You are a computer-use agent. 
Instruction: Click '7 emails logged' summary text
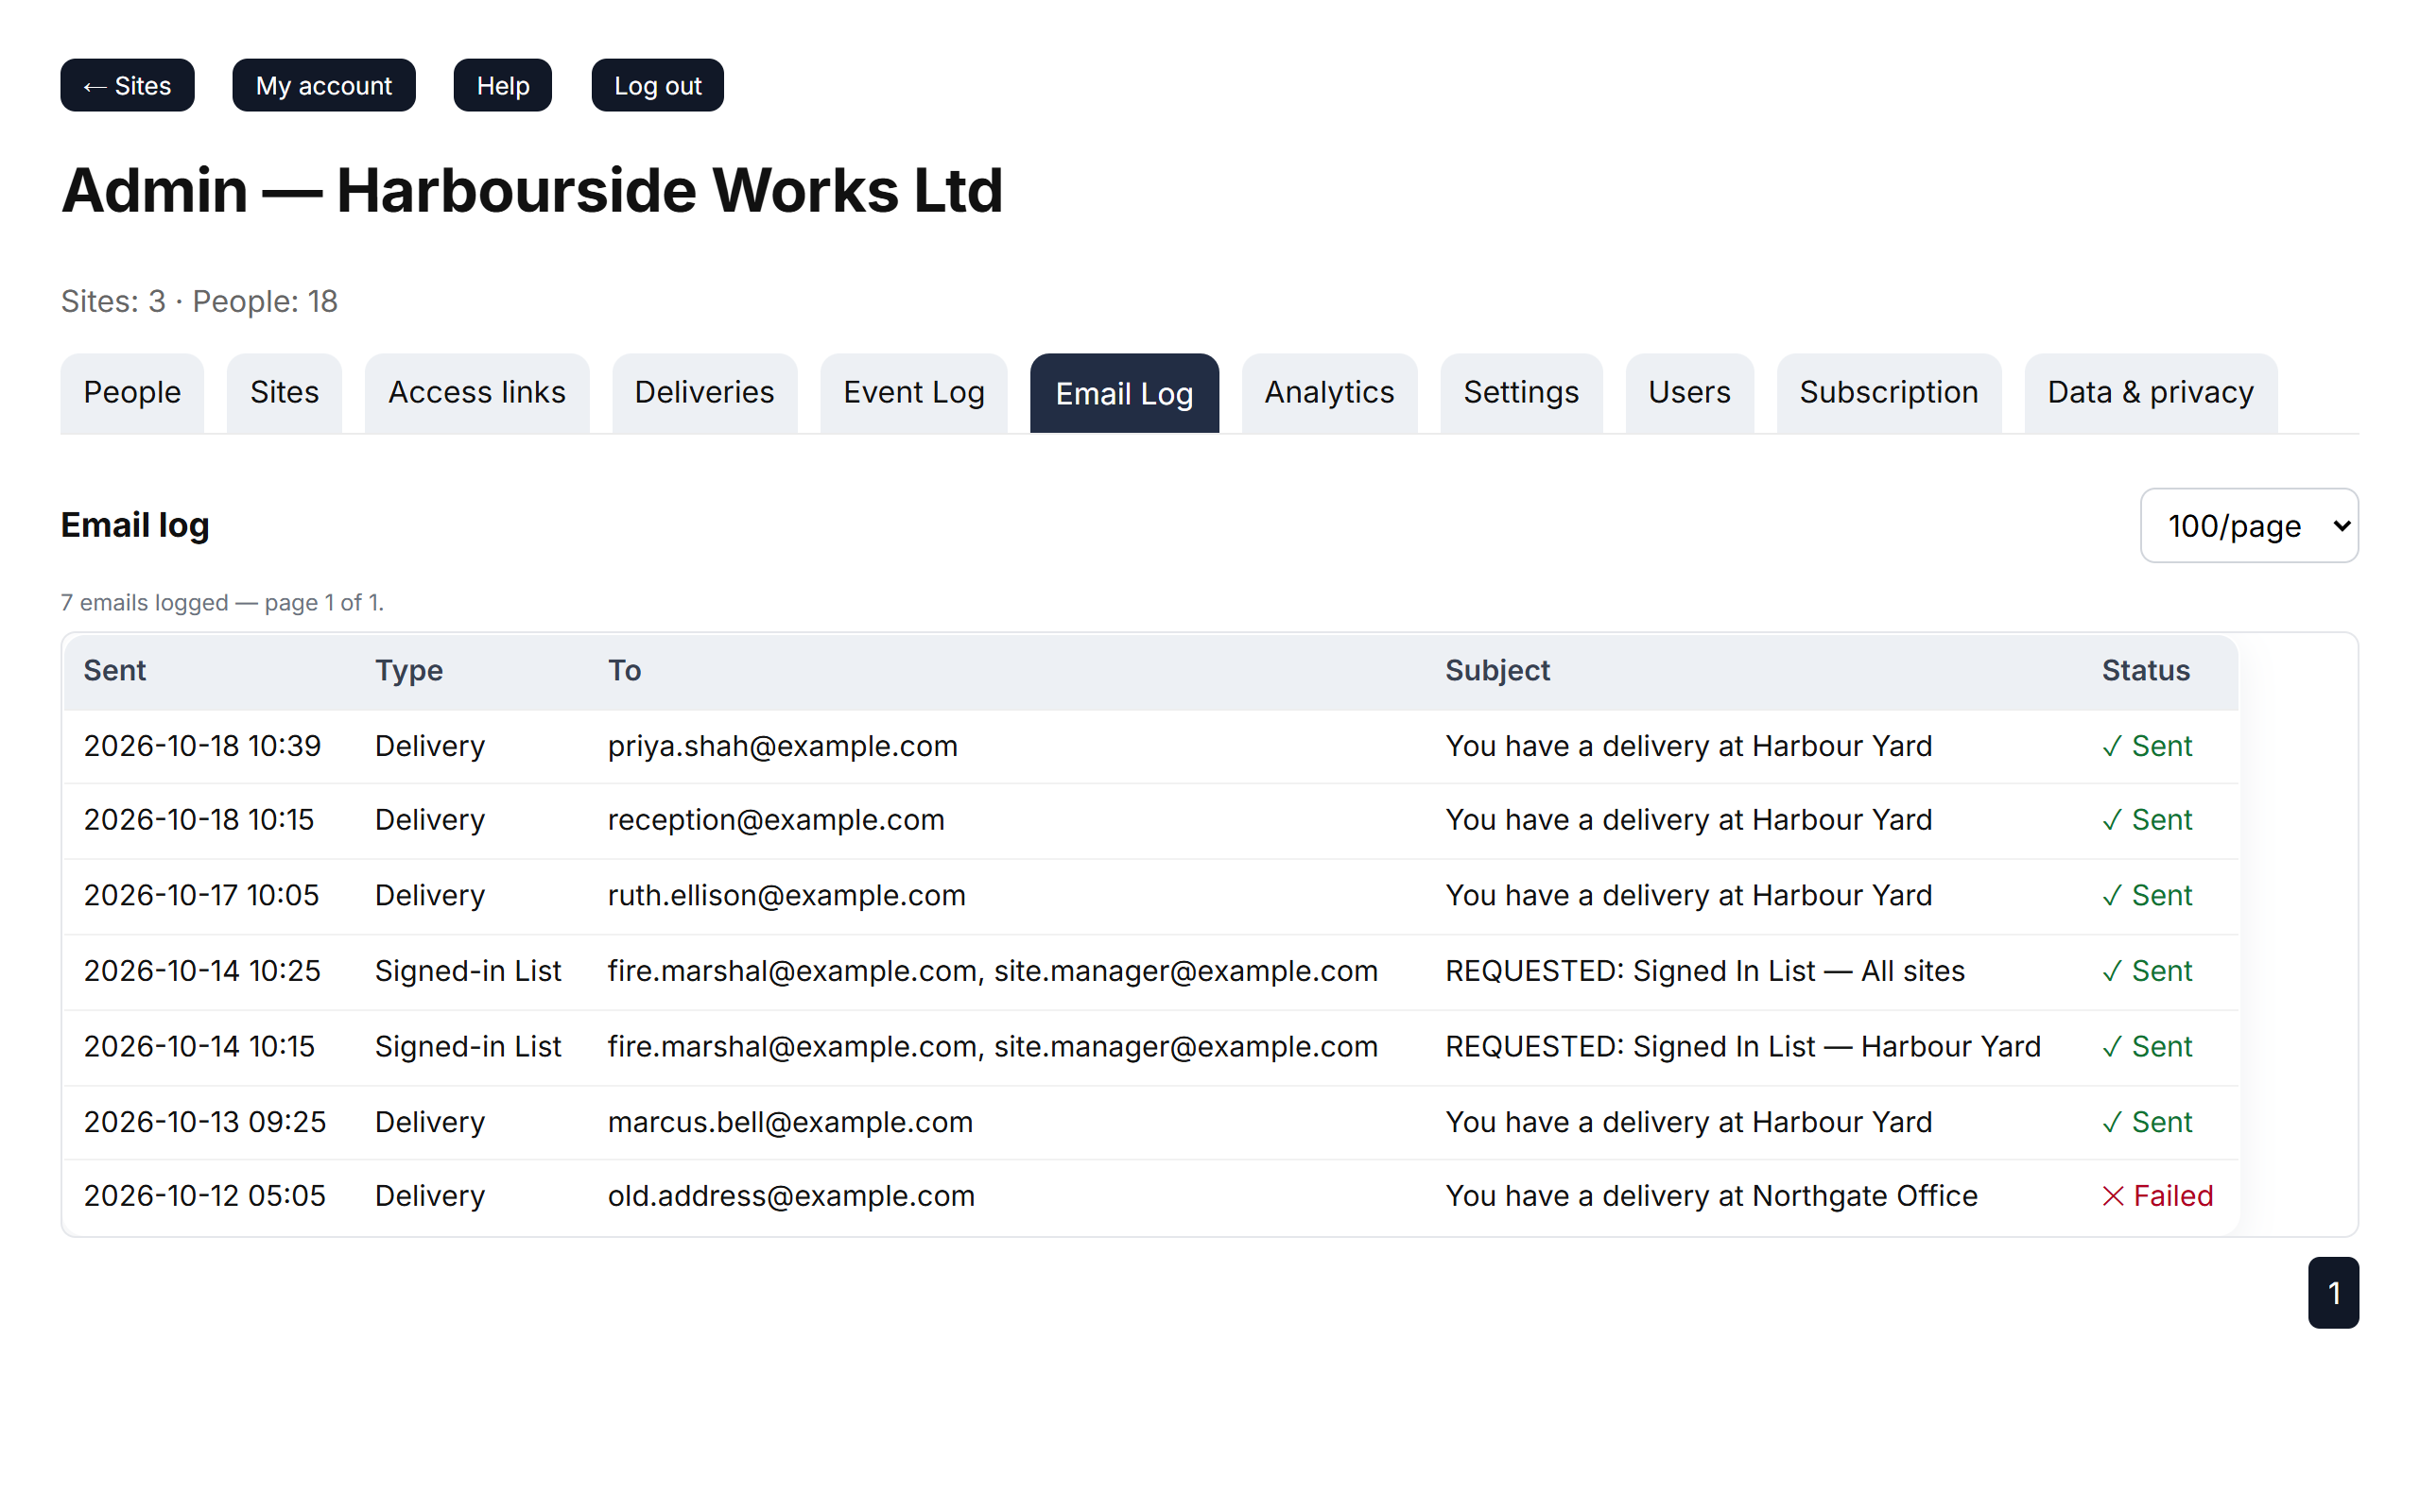pos(145,602)
